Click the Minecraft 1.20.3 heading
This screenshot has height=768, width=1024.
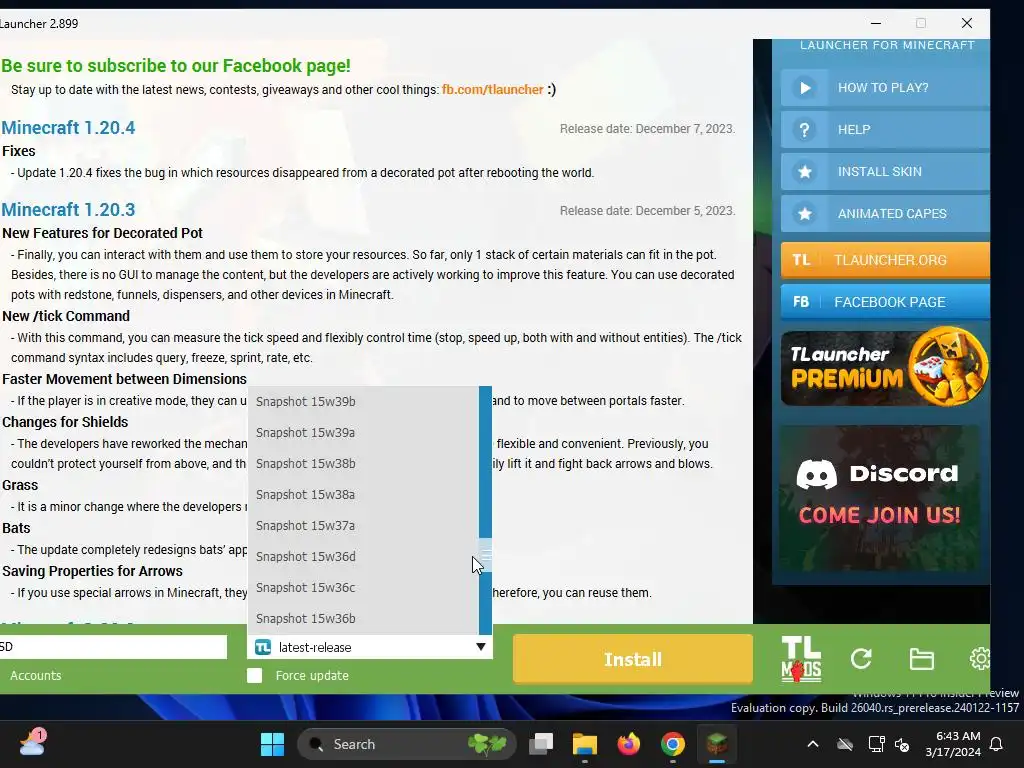pyautogui.click(x=68, y=210)
